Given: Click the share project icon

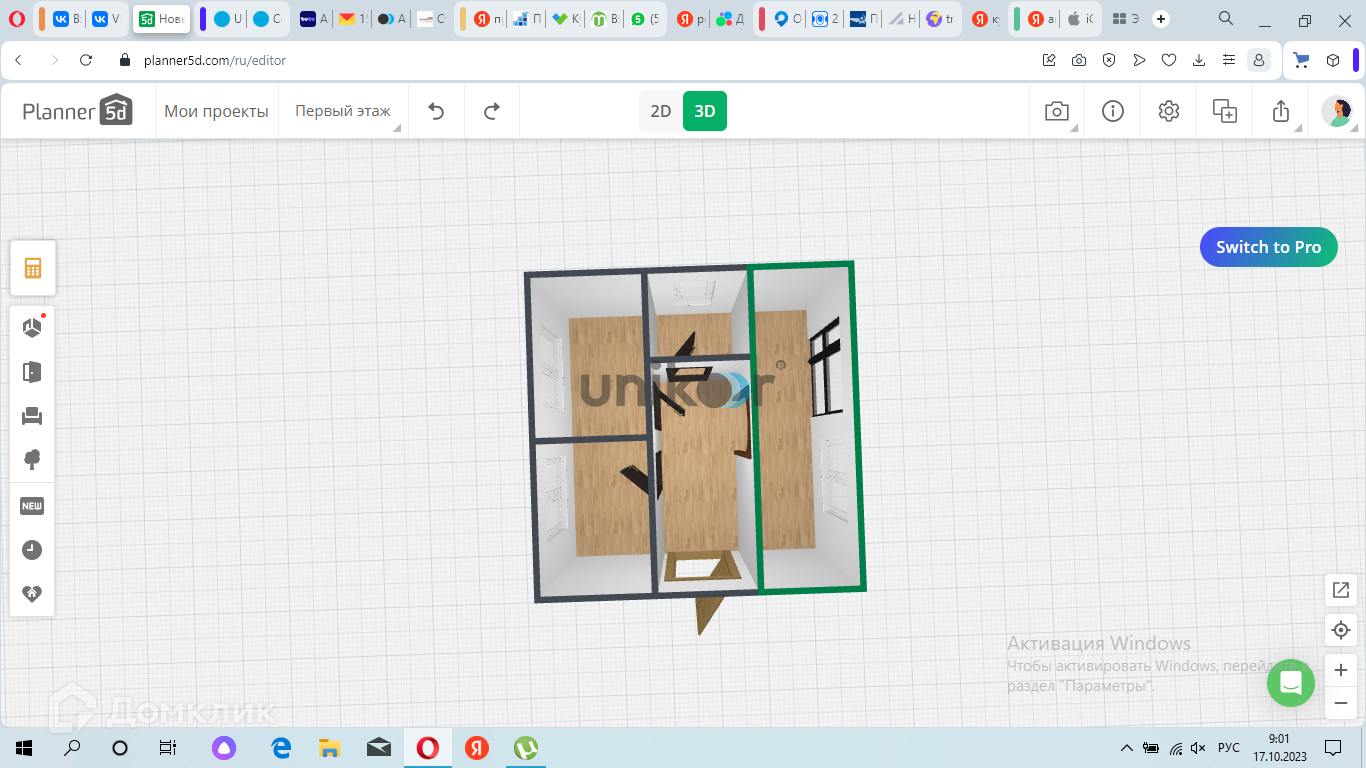Looking at the screenshot, I should coord(1281,111).
